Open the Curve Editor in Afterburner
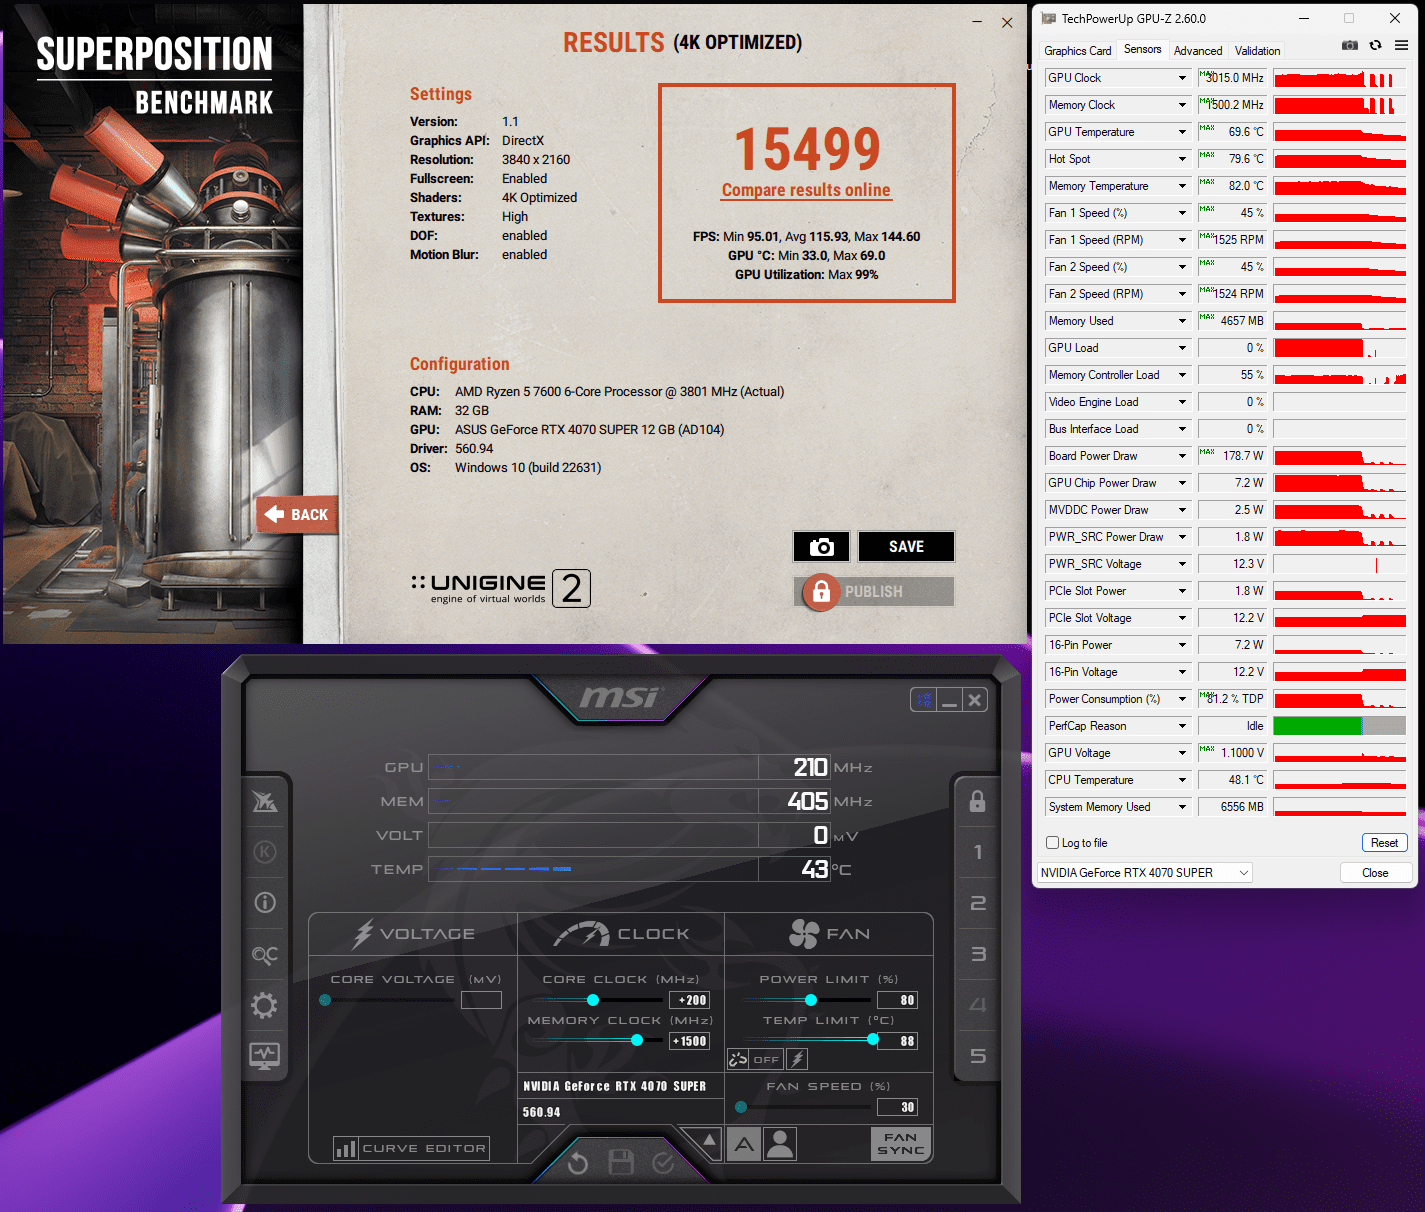This screenshot has width=1425, height=1212. 411,1148
